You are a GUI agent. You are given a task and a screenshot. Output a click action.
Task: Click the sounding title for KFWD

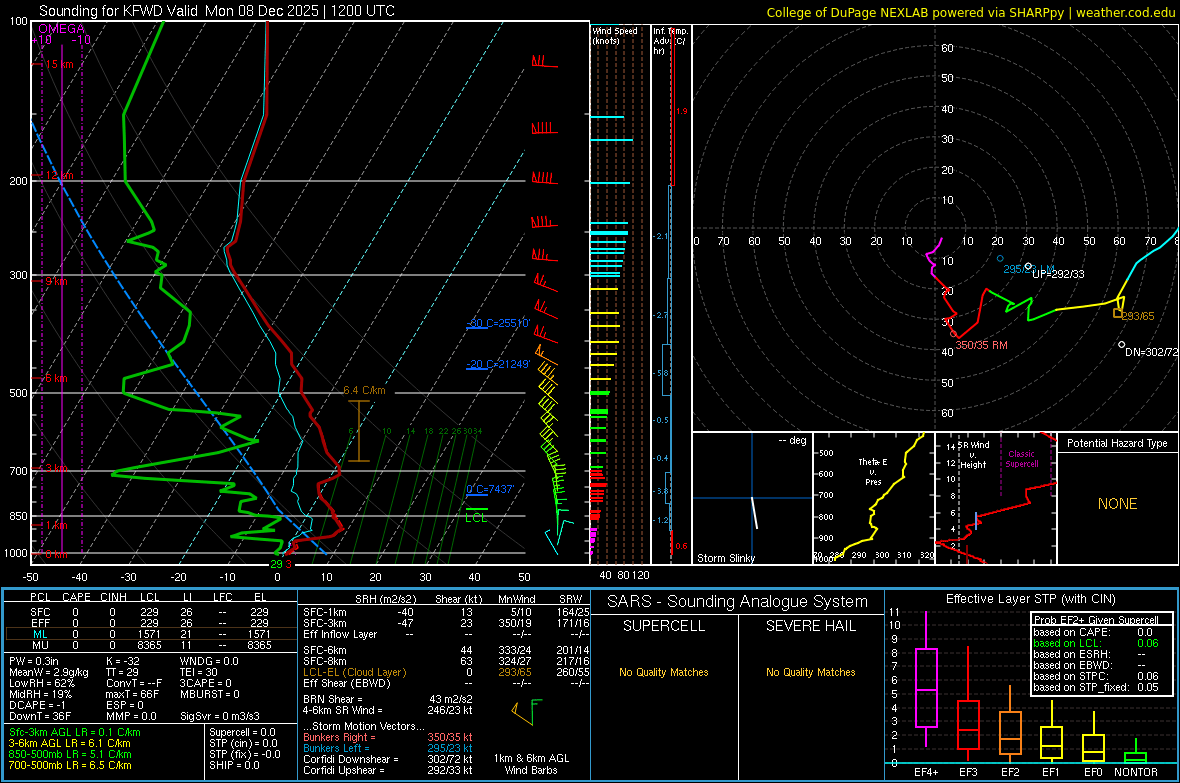[x=217, y=11]
